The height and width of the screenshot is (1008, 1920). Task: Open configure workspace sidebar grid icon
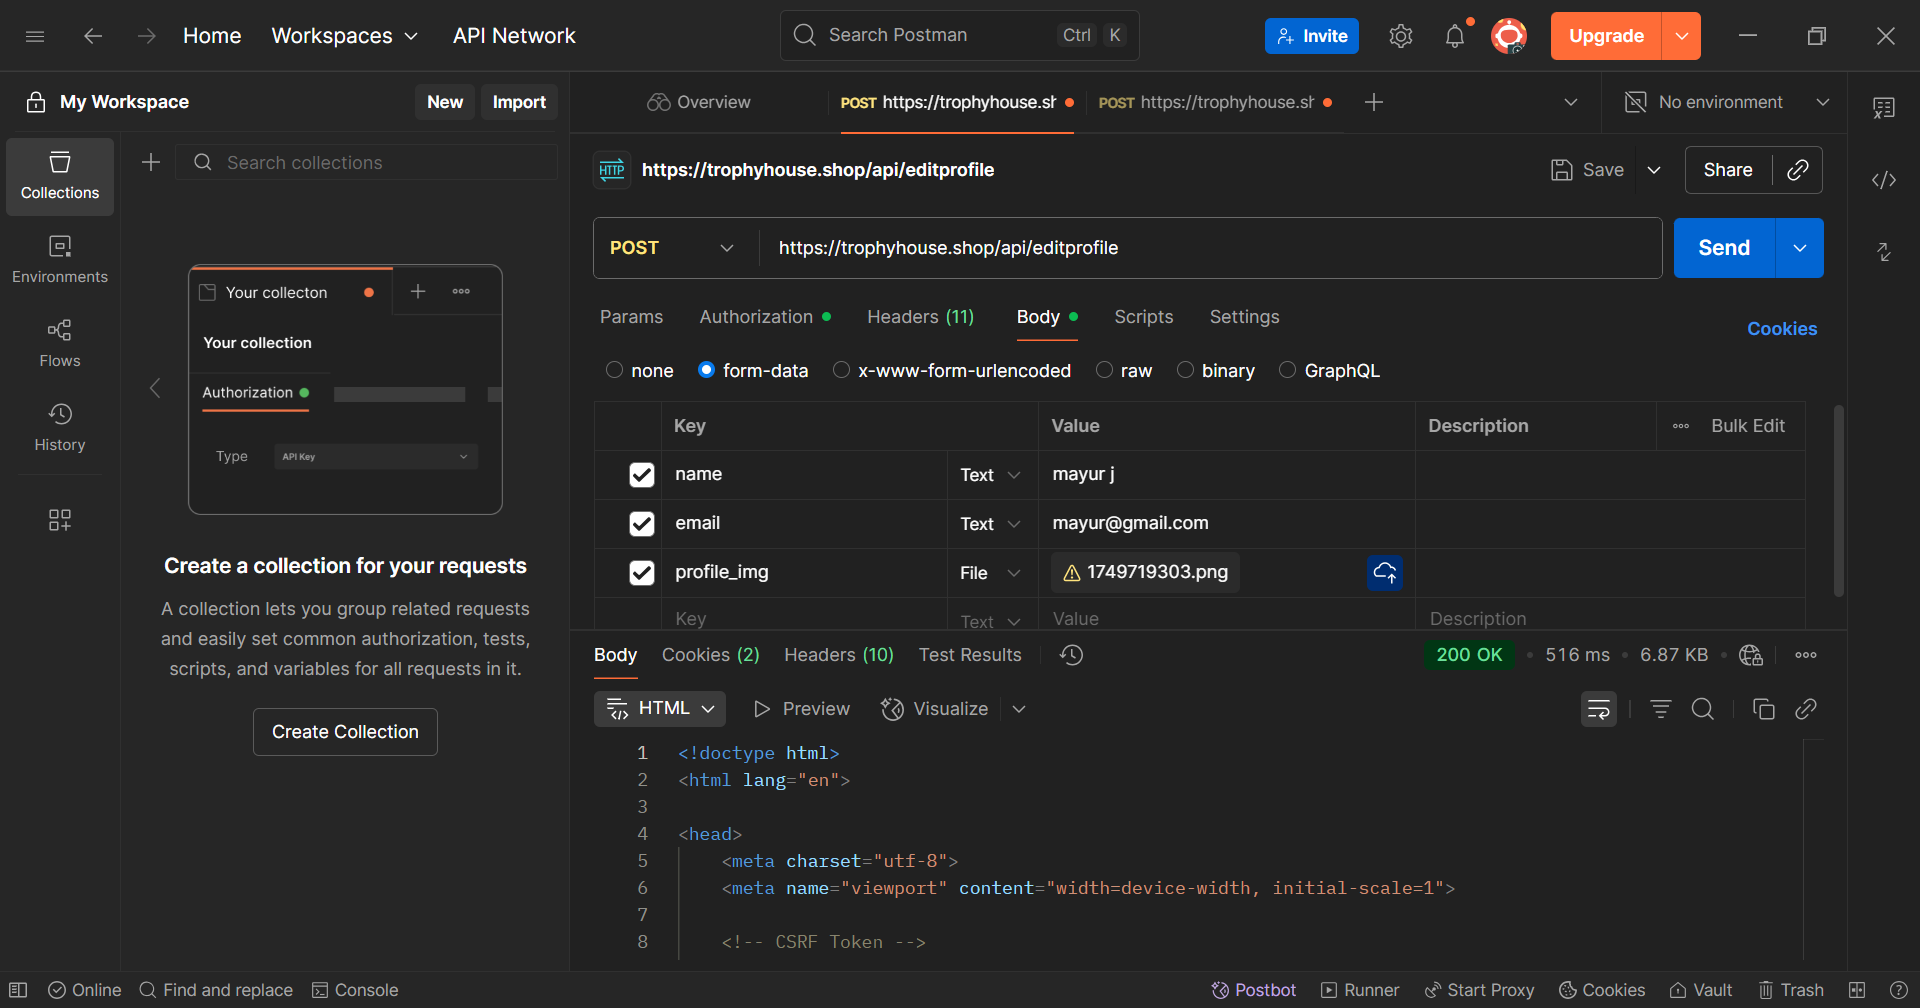tap(60, 520)
